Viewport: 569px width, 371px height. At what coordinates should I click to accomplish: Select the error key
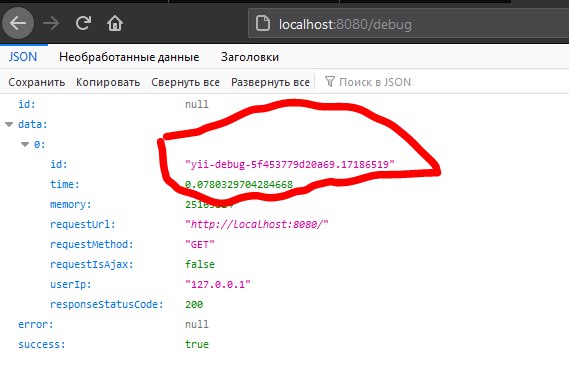[x=36, y=324]
